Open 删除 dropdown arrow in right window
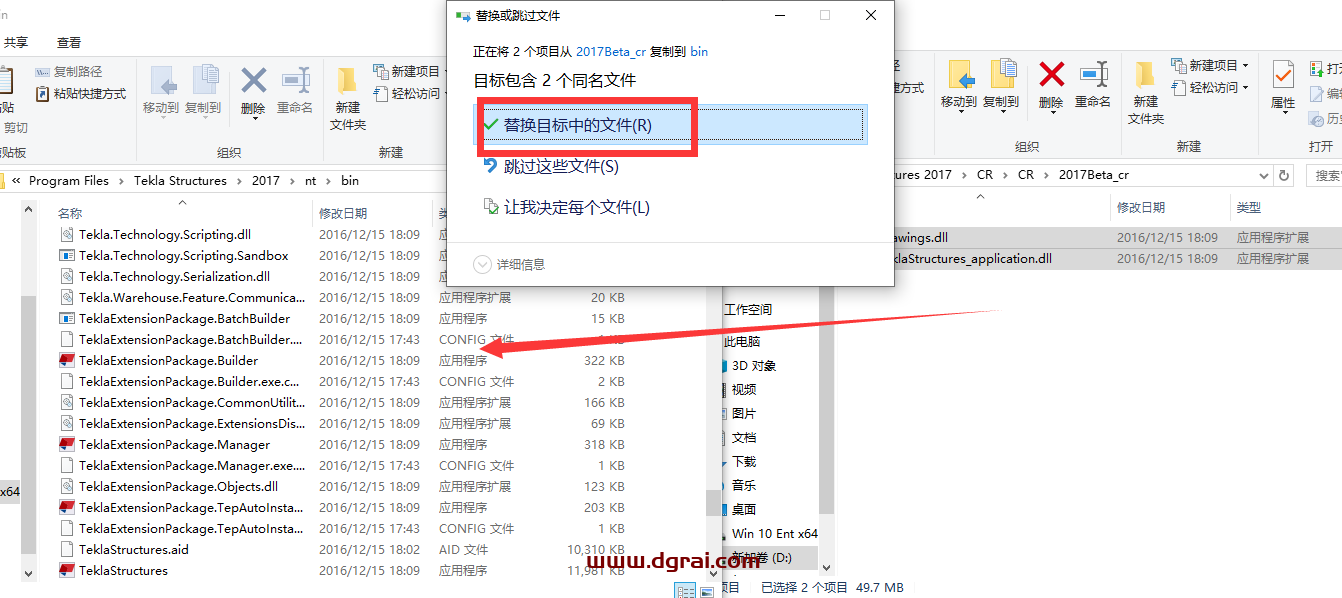The width and height of the screenshot is (1342, 598). pos(1051,114)
